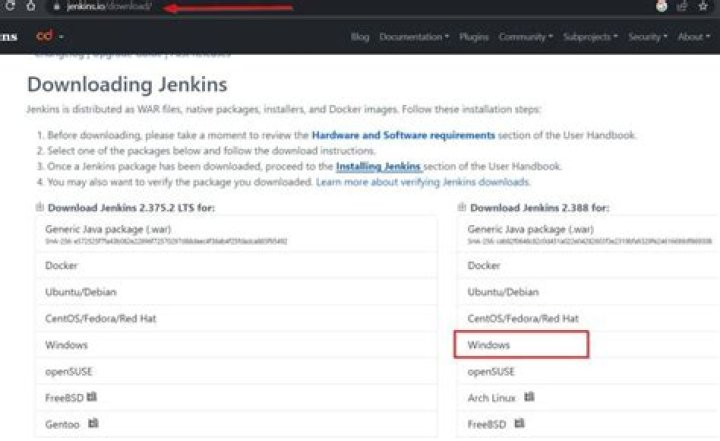Choose FreeBSD in the LTS column
Screen dimensions: 720x441
coord(236,398)
